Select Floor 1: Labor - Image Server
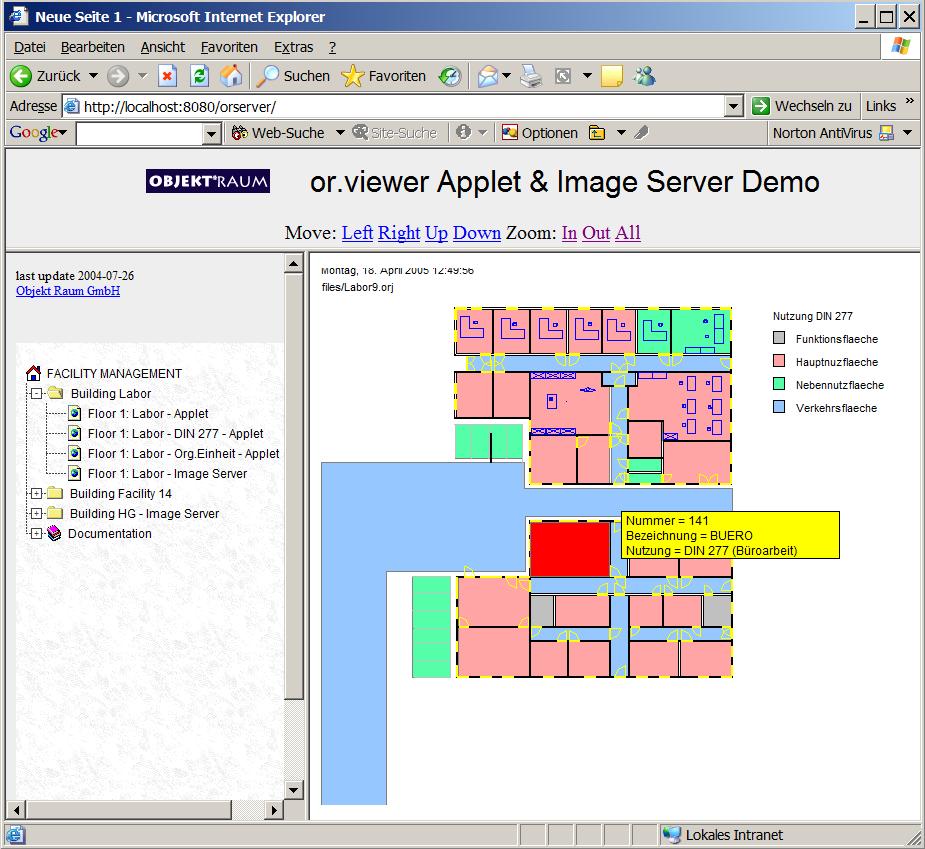Image resolution: width=925 pixels, height=849 pixels. click(x=167, y=473)
